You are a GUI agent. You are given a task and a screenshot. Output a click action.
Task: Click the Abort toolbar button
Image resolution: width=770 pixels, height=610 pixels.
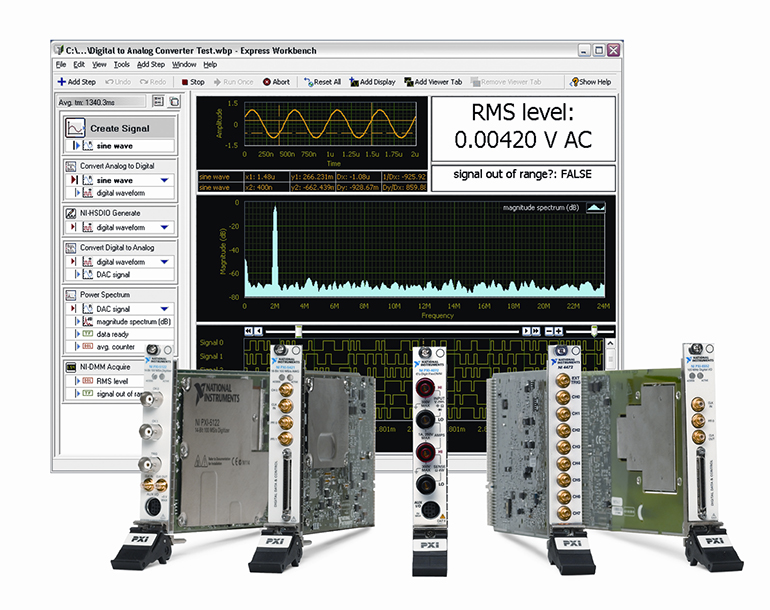click(276, 82)
